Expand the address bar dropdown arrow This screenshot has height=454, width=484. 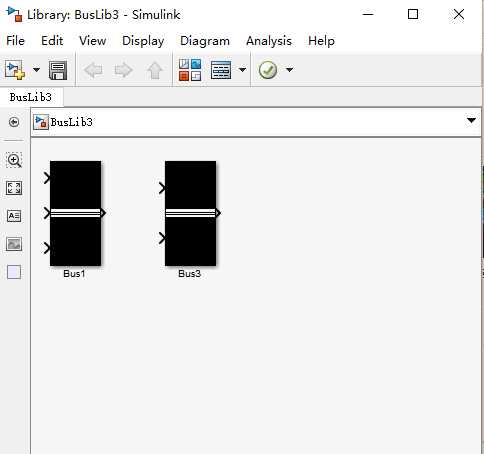(x=471, y=120)
